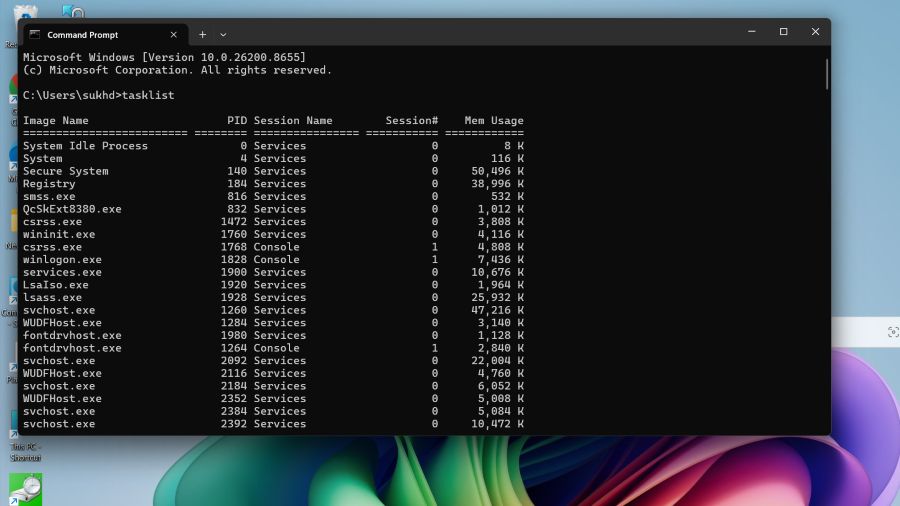Viewport: 900px width, 506px height.
Task: Close the terminal window
Action: pos(815,32)
